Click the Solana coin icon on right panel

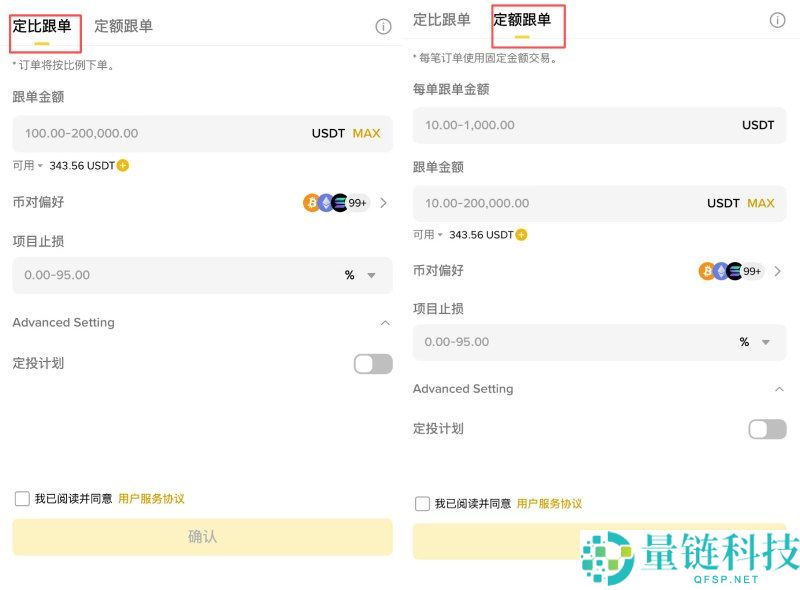(x=734, y=270)
